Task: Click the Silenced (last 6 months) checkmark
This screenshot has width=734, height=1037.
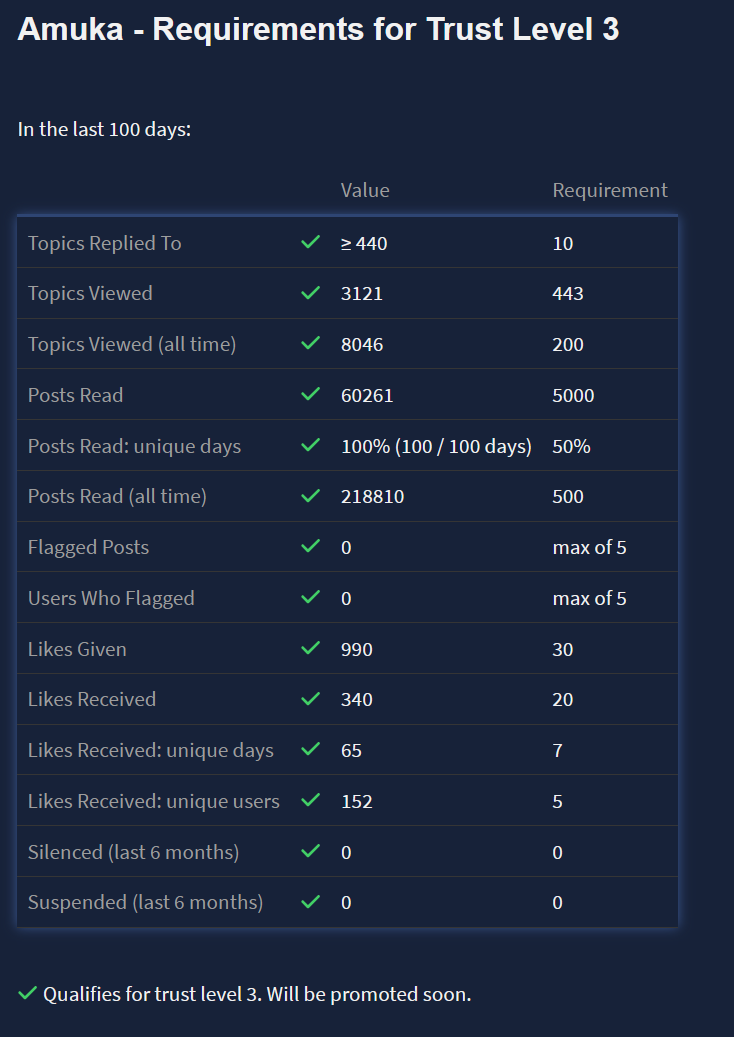Action: [x=310, y=852]
